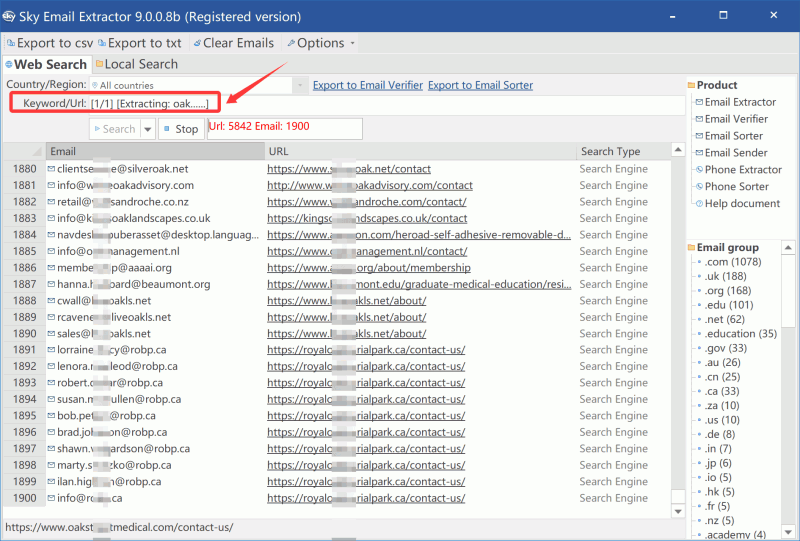Click the envelope icon in row 1890
This screenshot has width=800, height=541.
(x=52, y=334)
